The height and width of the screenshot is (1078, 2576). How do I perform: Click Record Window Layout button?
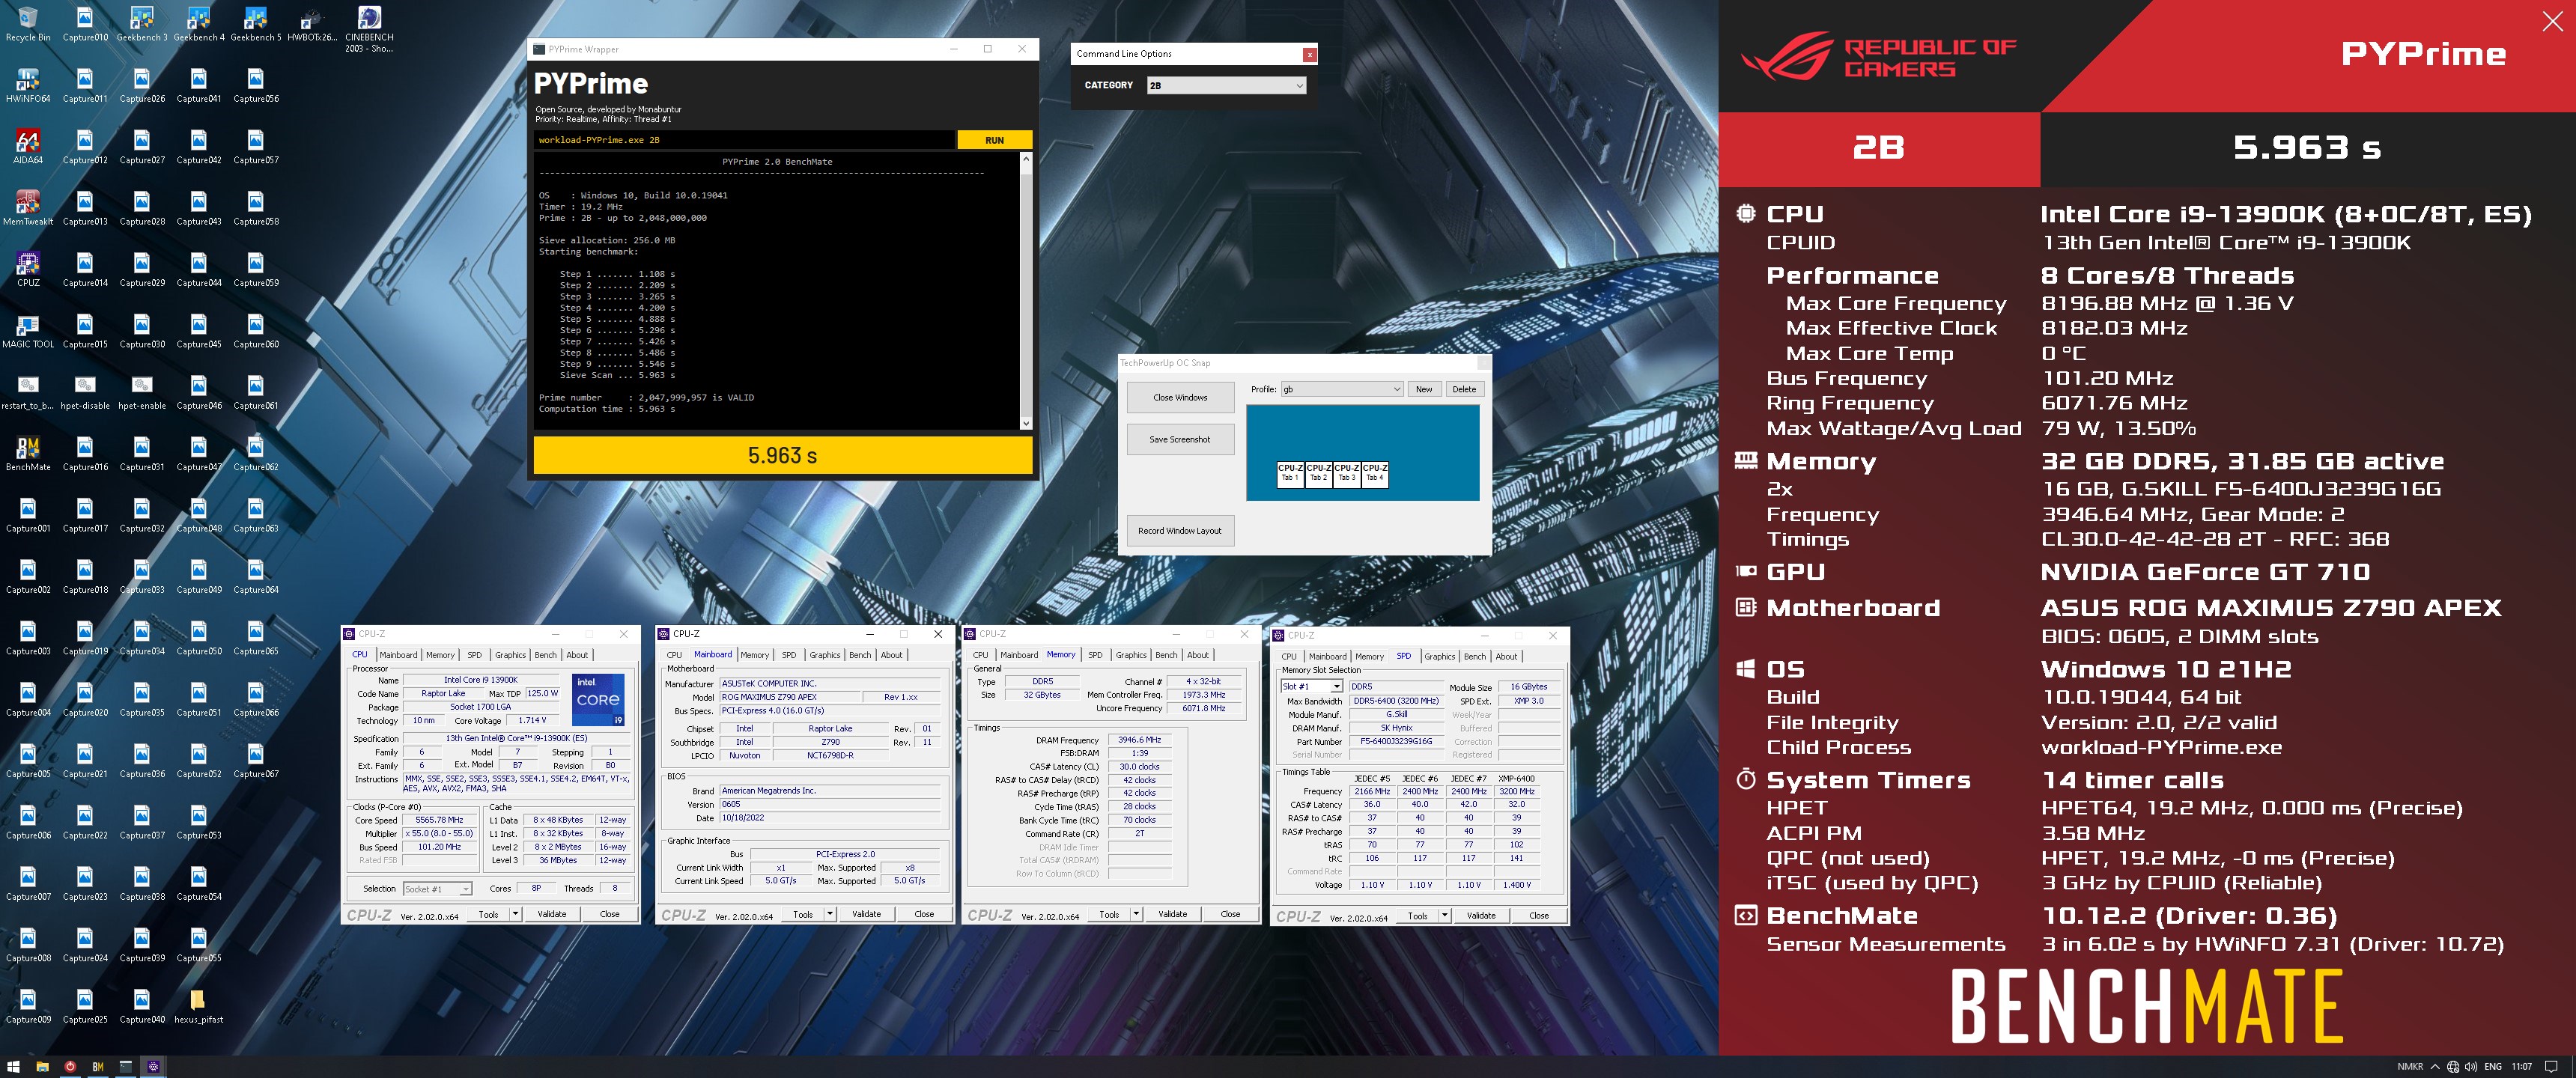(1180, 530)
